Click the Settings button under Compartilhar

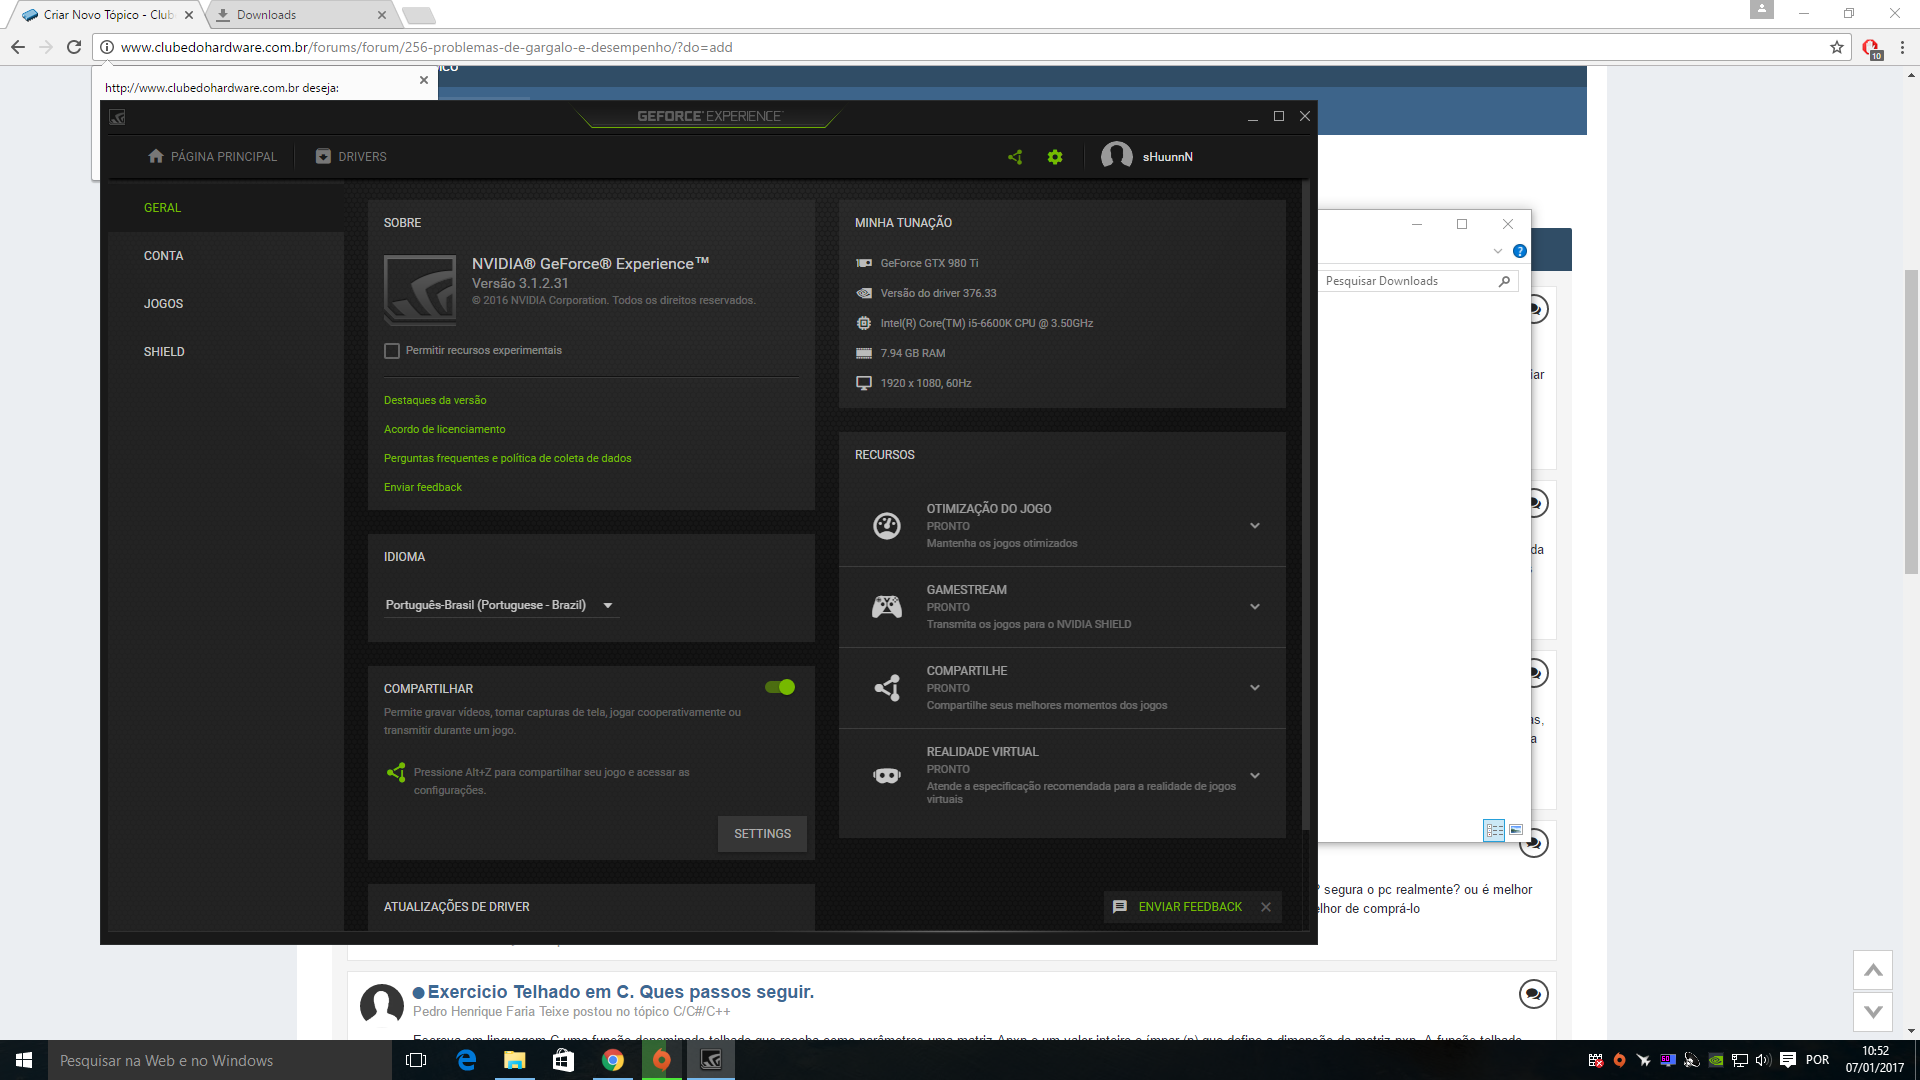pos(762,834)
